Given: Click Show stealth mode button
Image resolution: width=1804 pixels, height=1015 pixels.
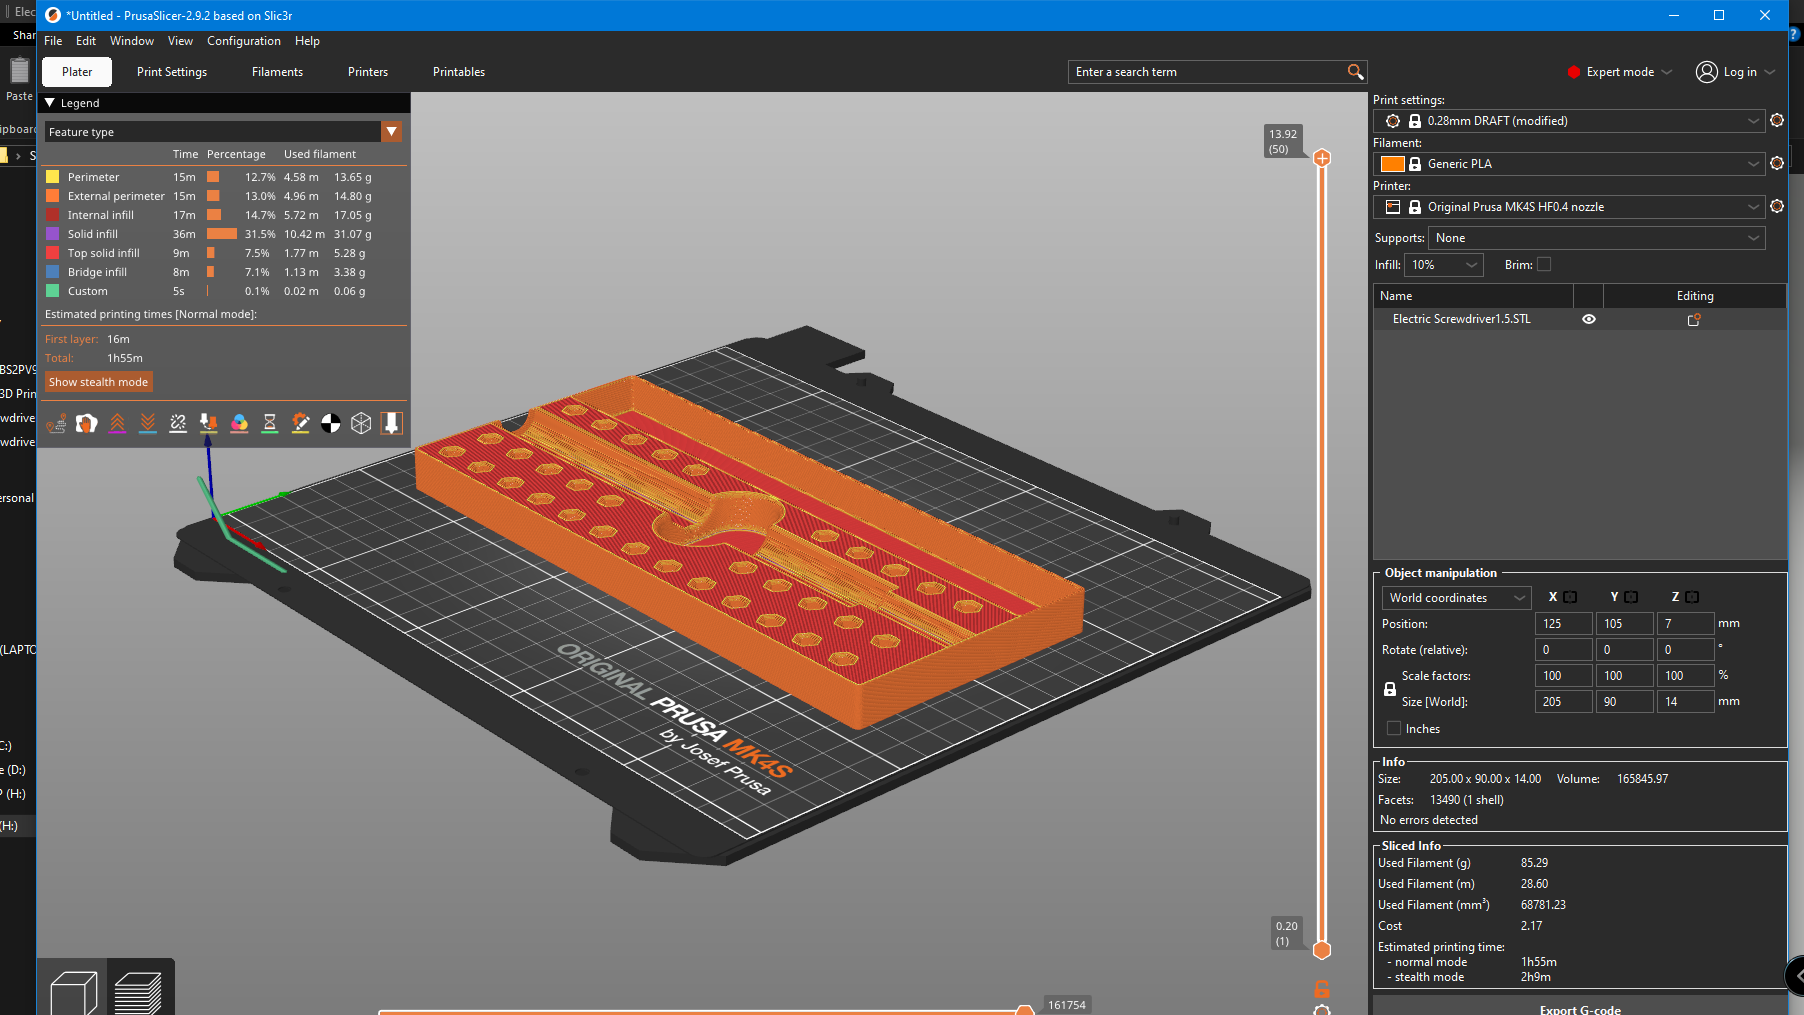Looking at the screenshot, I should (98, 382).
